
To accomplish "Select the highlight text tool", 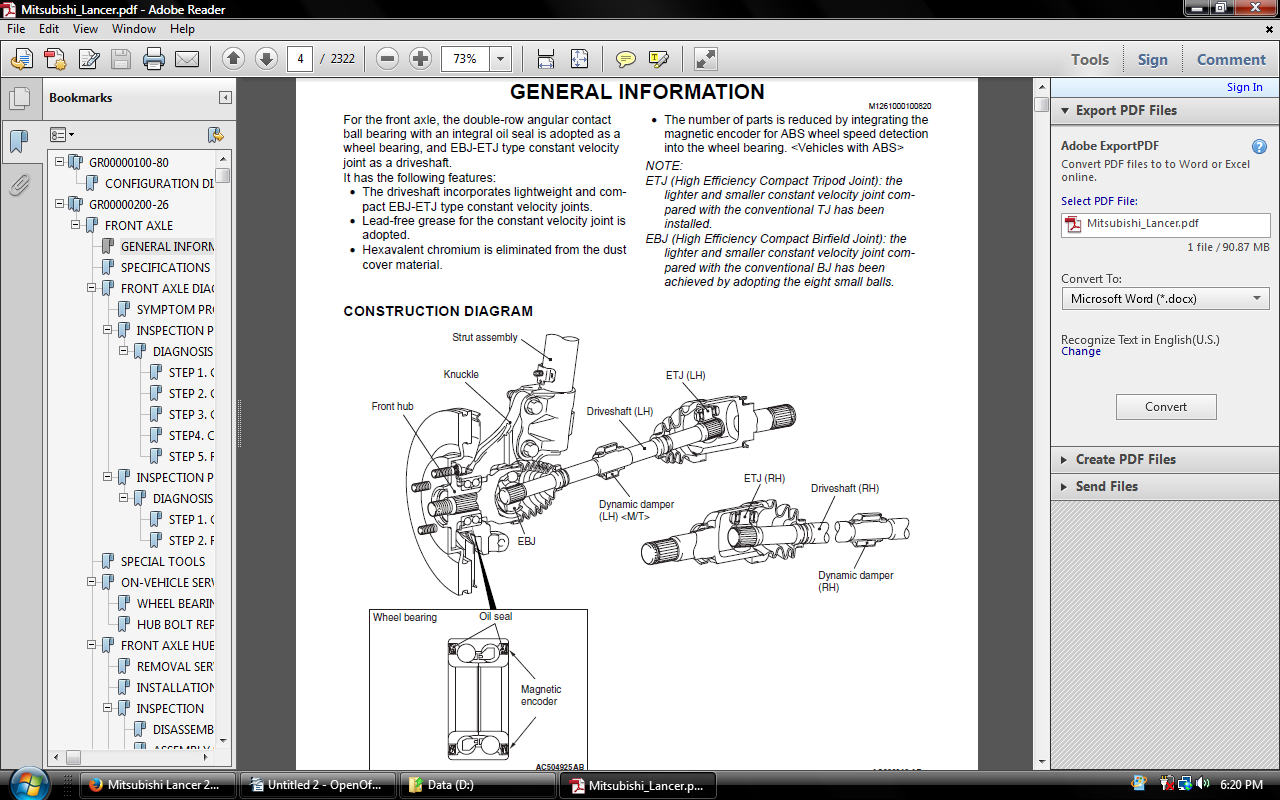I will coord(658,59).
